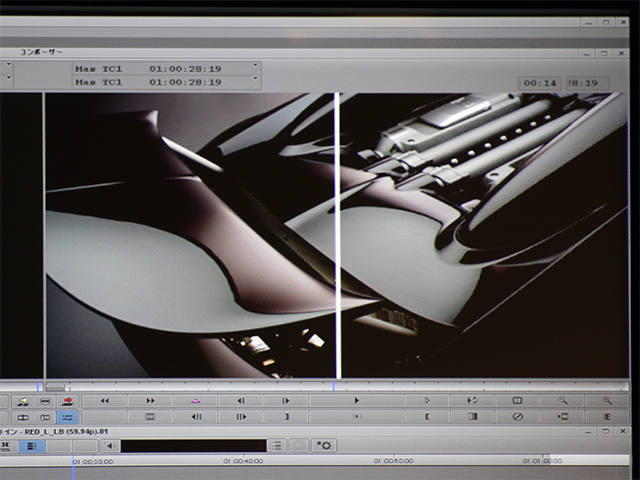Click the last magnifier icon in top row
Viewport: 640px width, 480px height.
pyautogui.click(x=607, y=401)
